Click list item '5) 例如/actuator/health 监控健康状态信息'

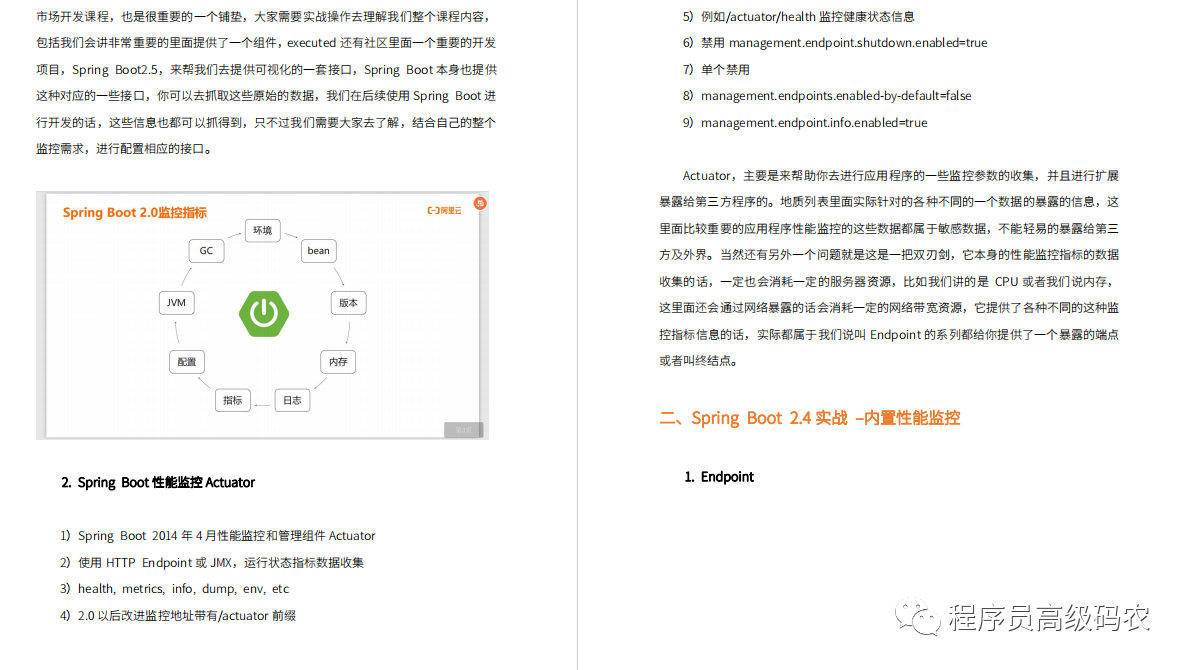tap(798, 17)
